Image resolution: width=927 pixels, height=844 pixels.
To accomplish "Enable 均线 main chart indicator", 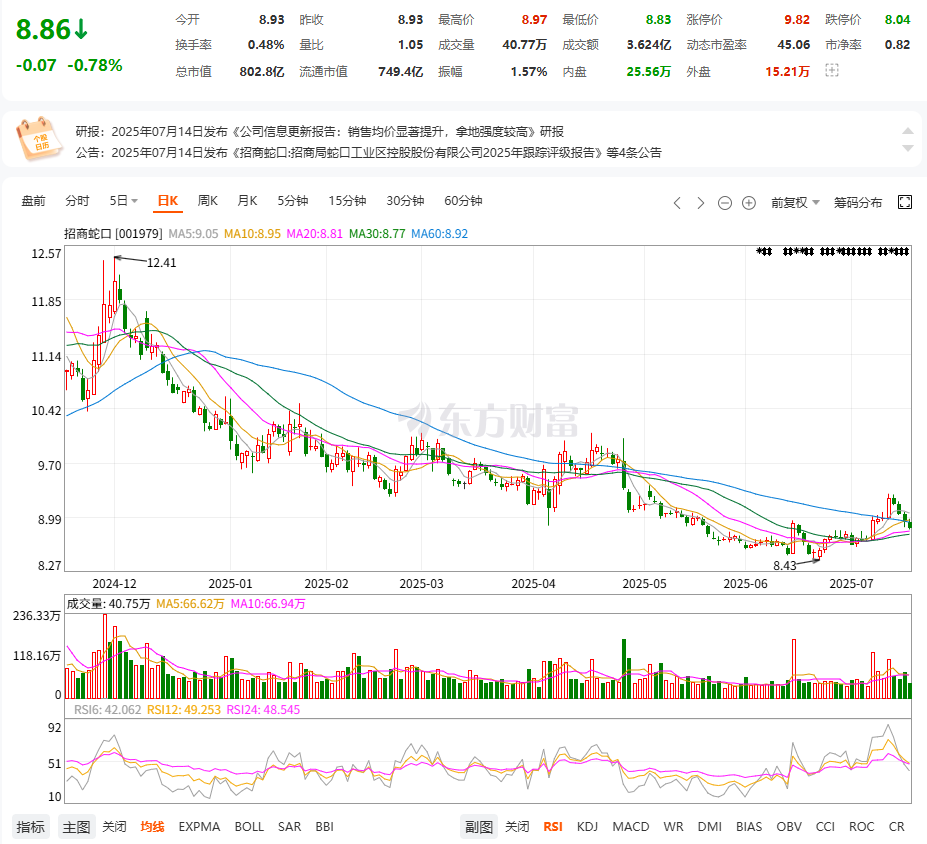I will click(x=152, y=826).
